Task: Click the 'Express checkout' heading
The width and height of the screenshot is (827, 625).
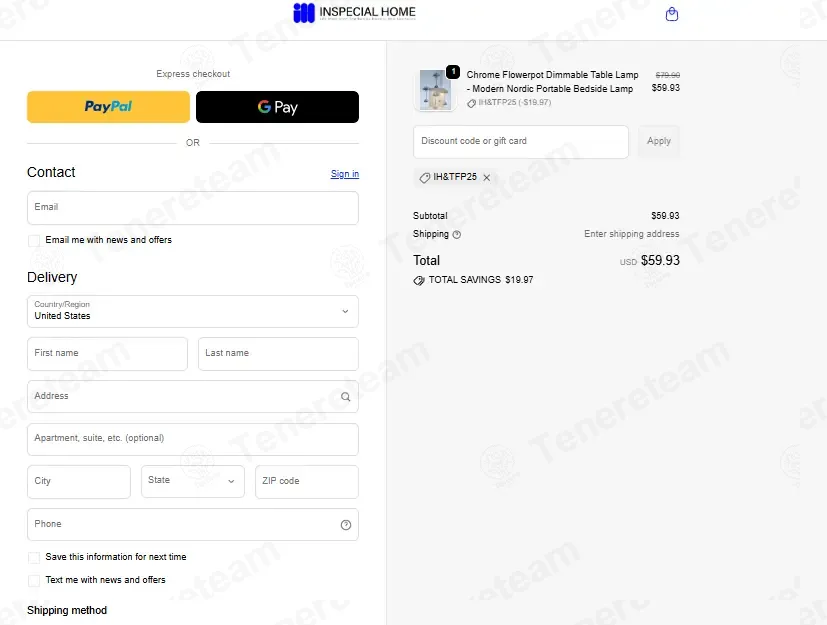Action: point(193,74)
